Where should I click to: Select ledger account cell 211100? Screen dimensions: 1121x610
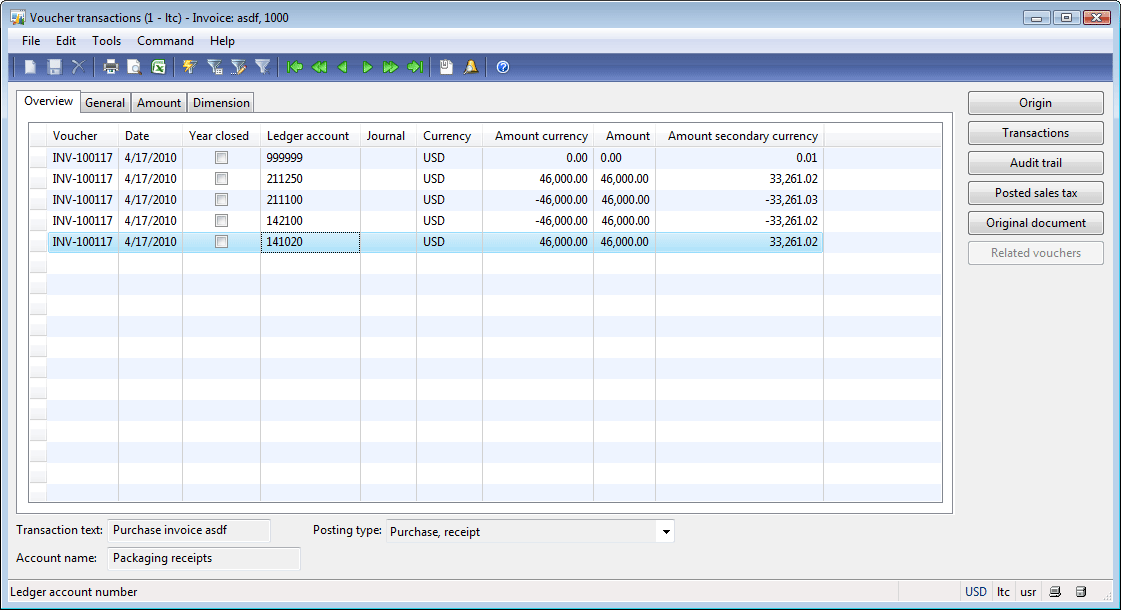tap(310, 200)
